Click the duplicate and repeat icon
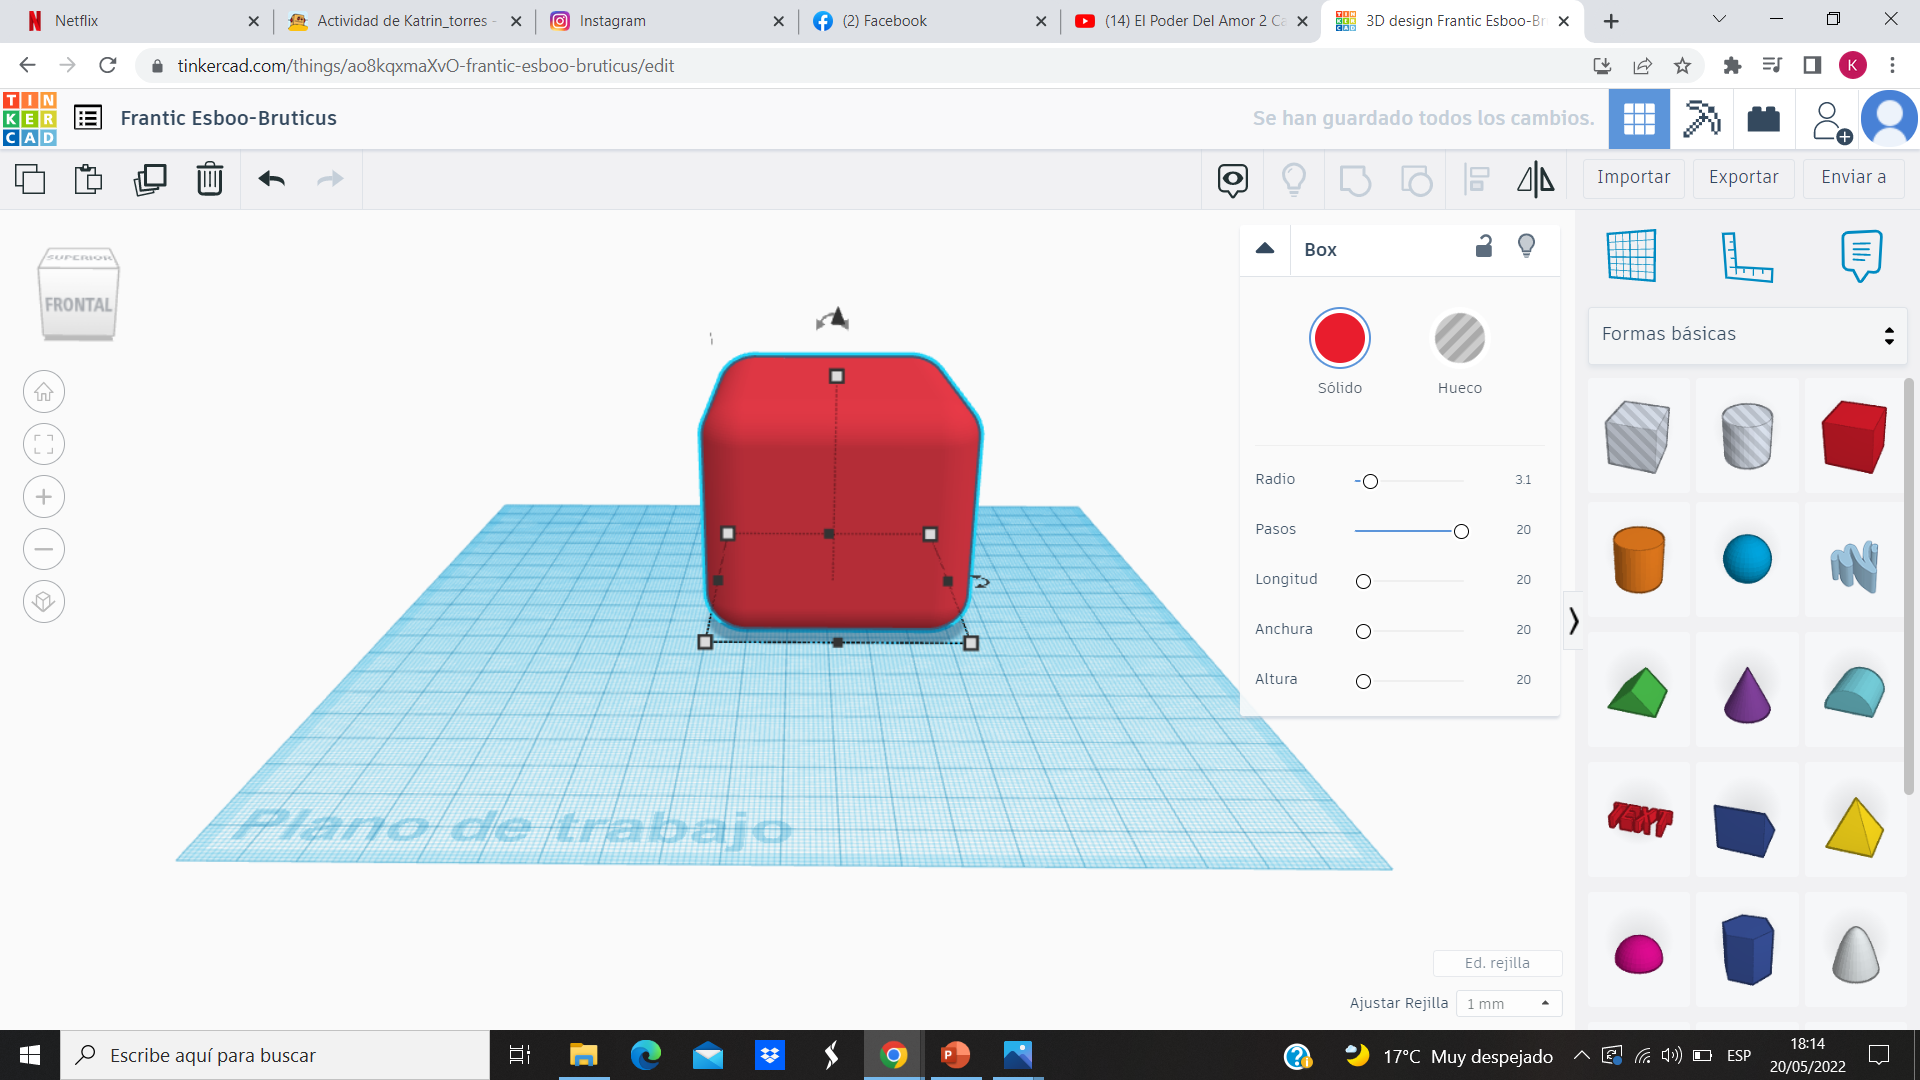The image size is (1920, 1080). [150, 179]
